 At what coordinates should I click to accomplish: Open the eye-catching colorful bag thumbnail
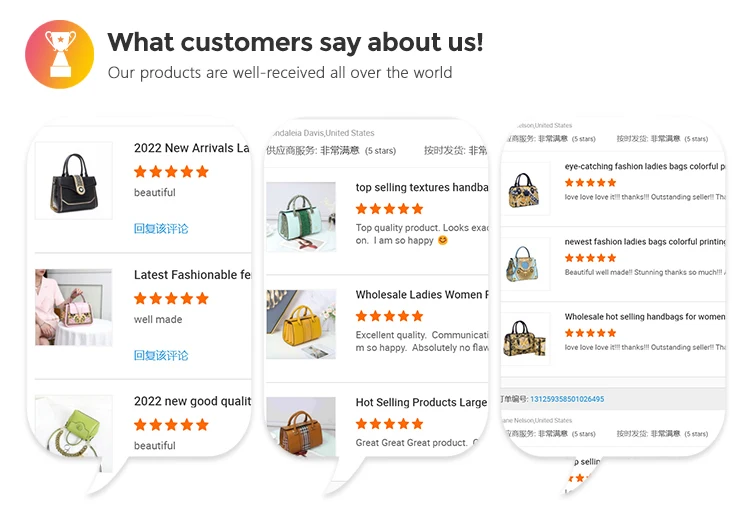tap(524, 192)
